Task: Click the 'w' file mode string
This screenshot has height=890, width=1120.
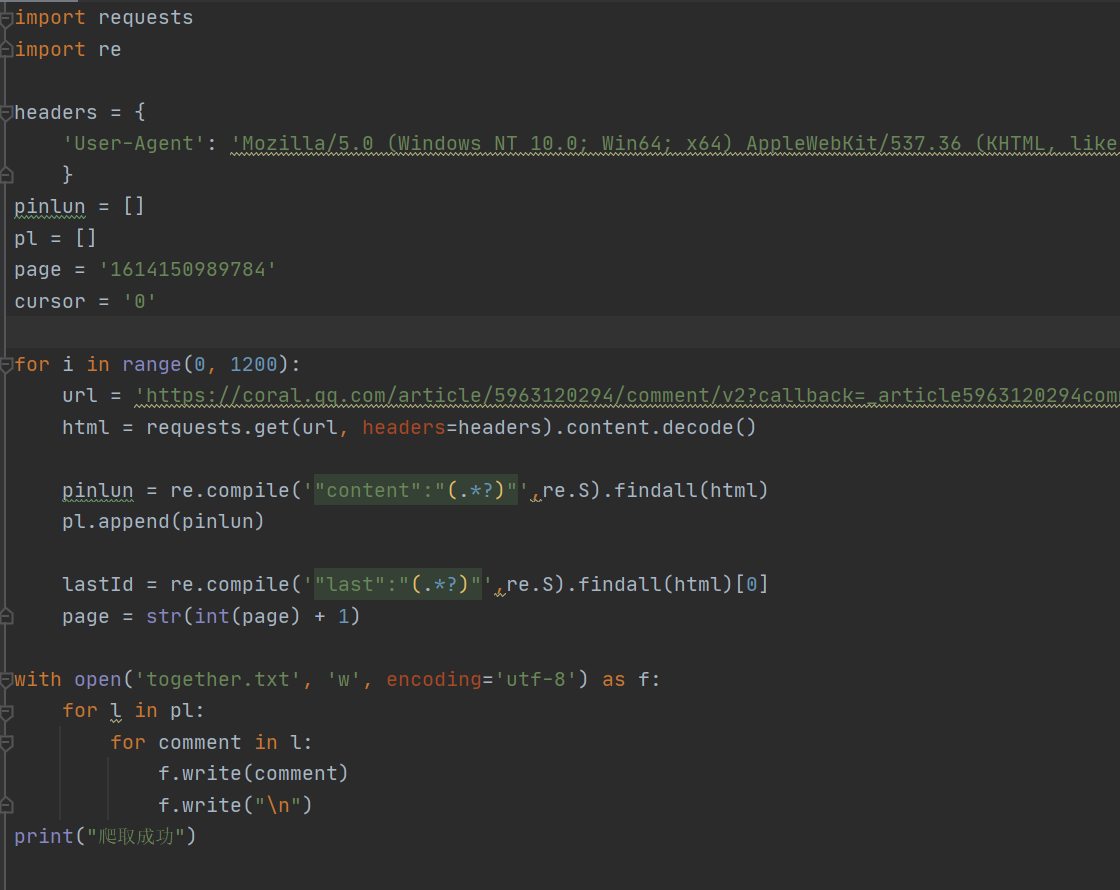Action: click(343, 679)
